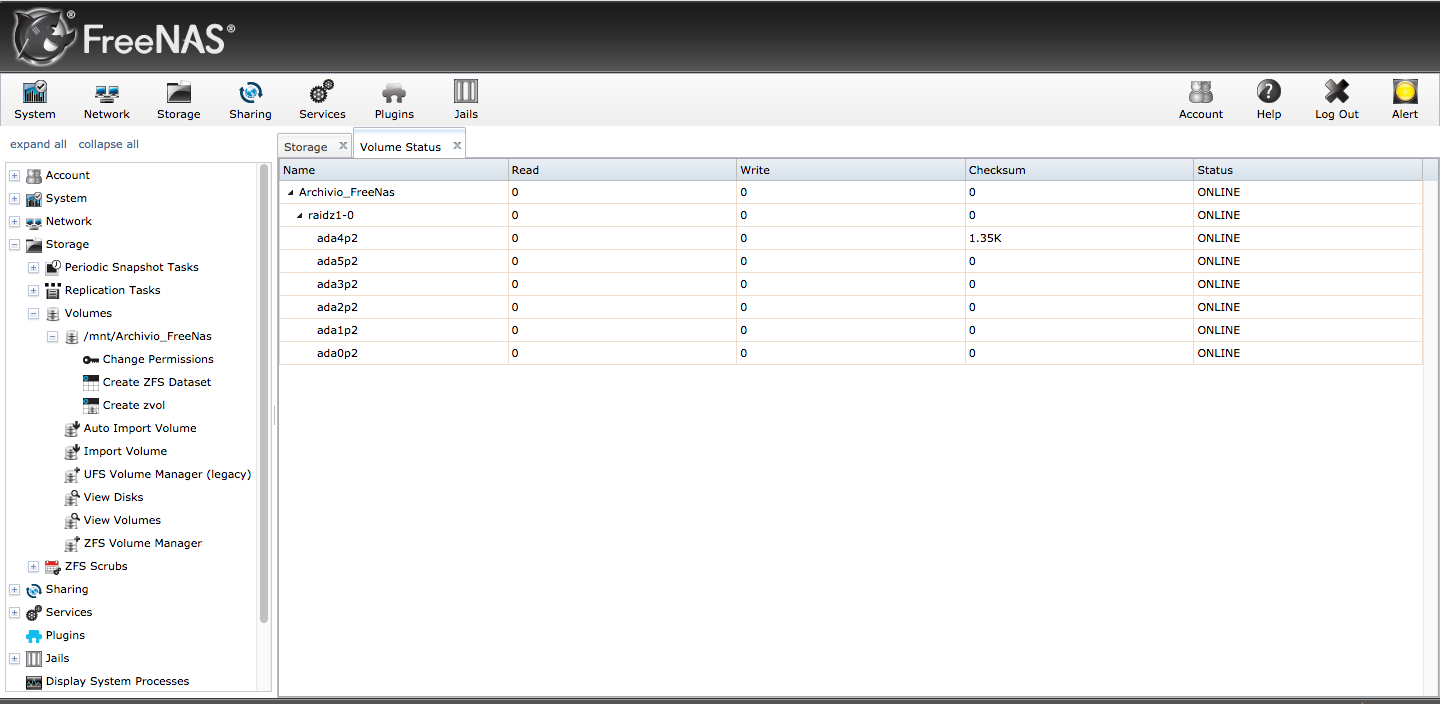Image resolution: width=1440 pixels, height=704 pixels.
Task: Click the UFS Volume Manager icon
Action: pyautogui.click(x=72, y=474)
